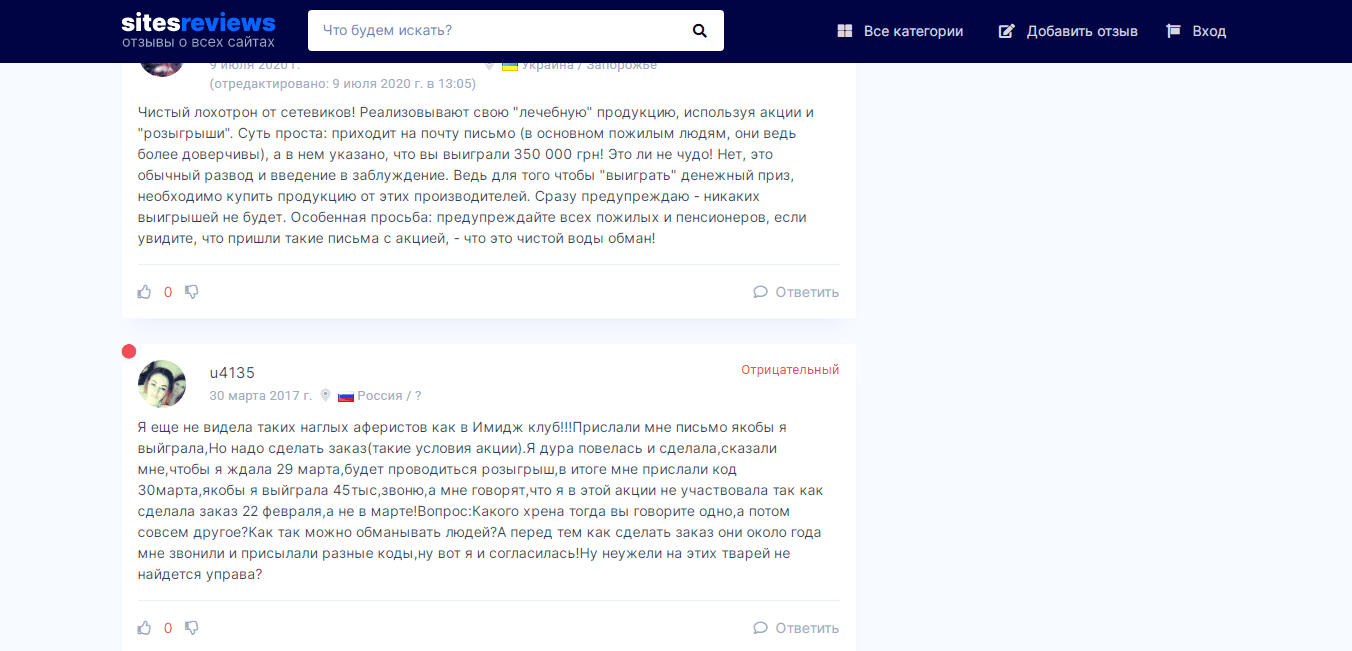Viewport: 1352px width, 651px height.
Task: Thumbs down the review by u4135
Action: coord(192,628)
